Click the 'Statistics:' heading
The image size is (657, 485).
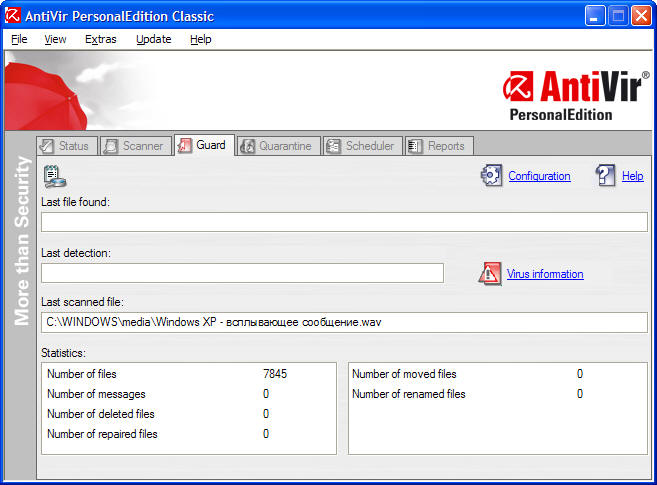(x=63, y=353)
